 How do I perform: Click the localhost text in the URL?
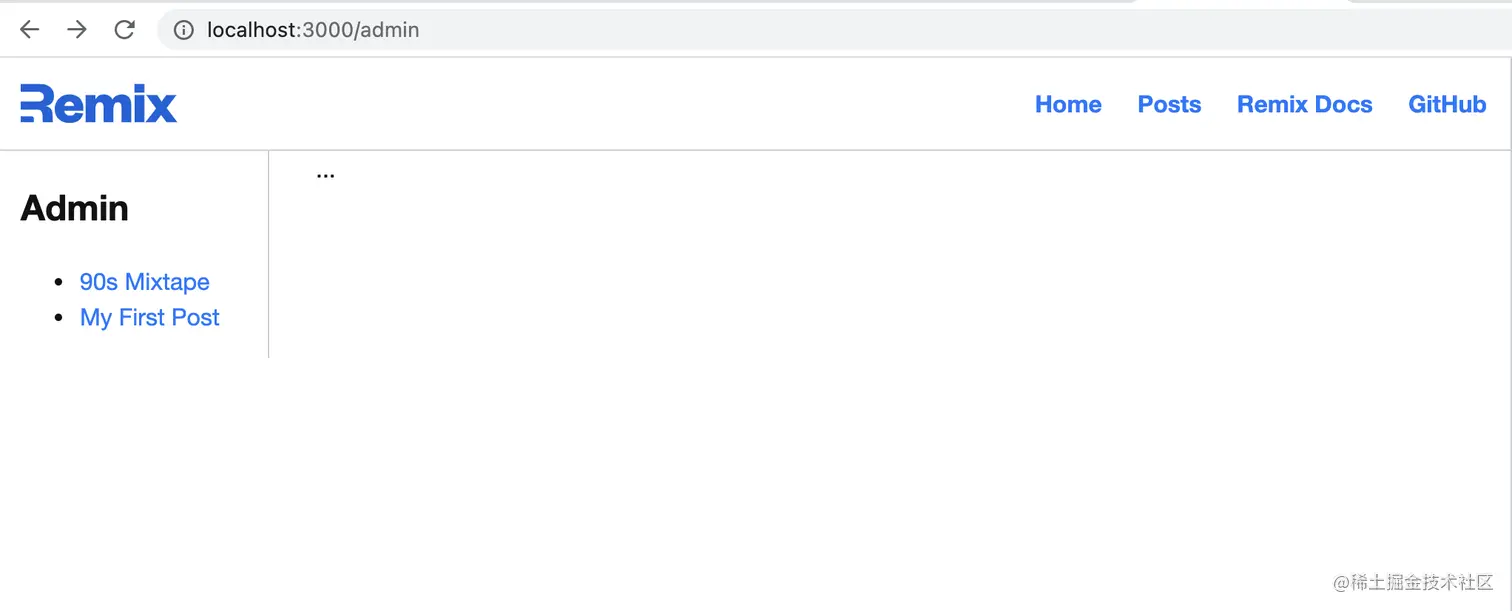tap(251, 30)
